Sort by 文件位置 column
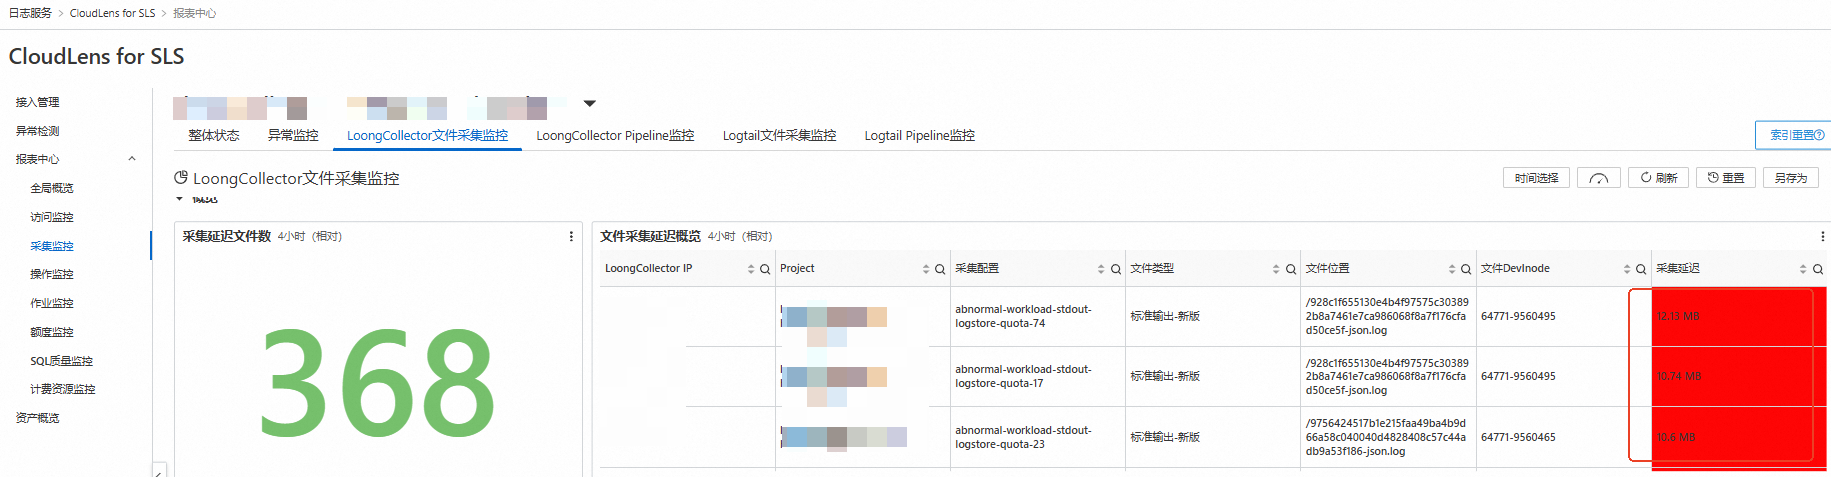 [x=1452, y=269]
